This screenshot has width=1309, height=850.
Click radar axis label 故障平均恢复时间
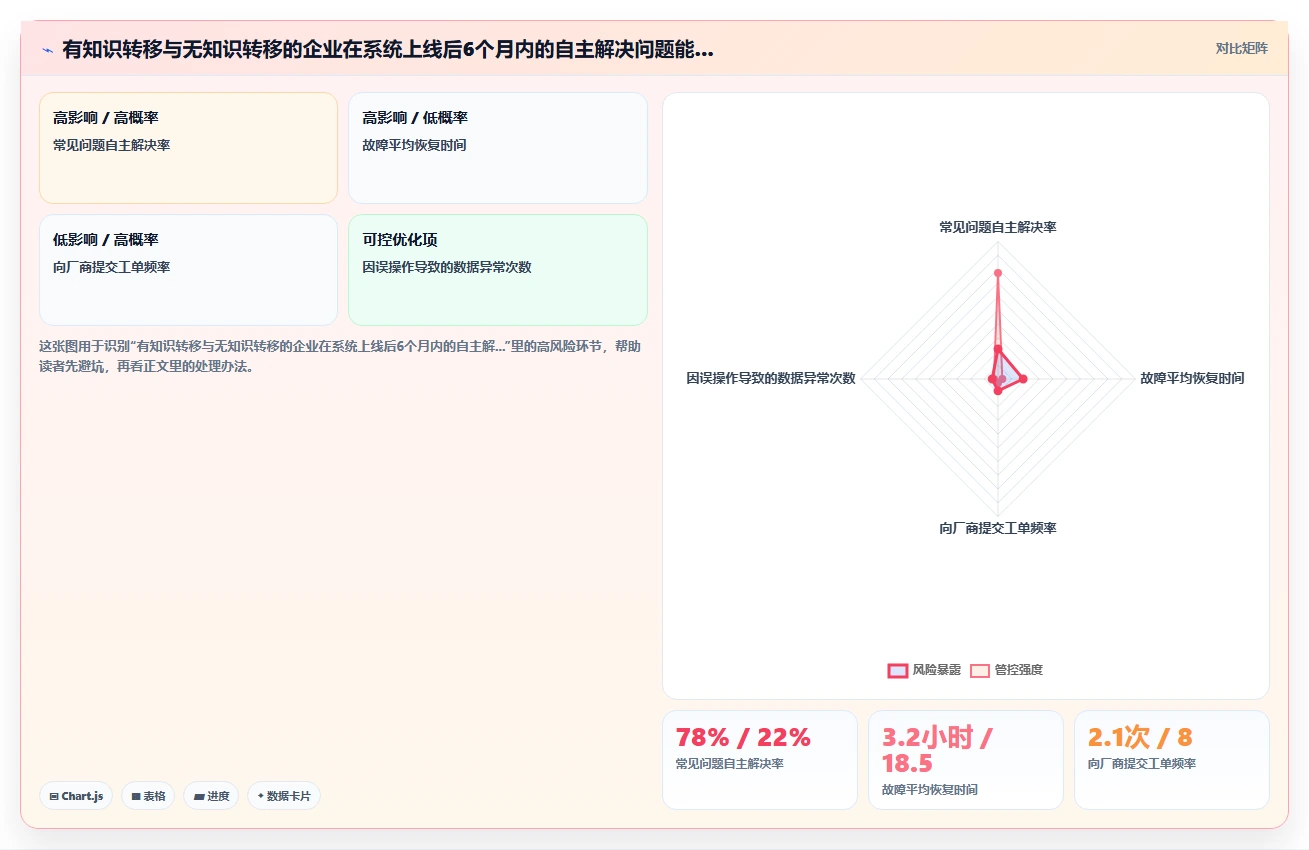point(1192,378)
